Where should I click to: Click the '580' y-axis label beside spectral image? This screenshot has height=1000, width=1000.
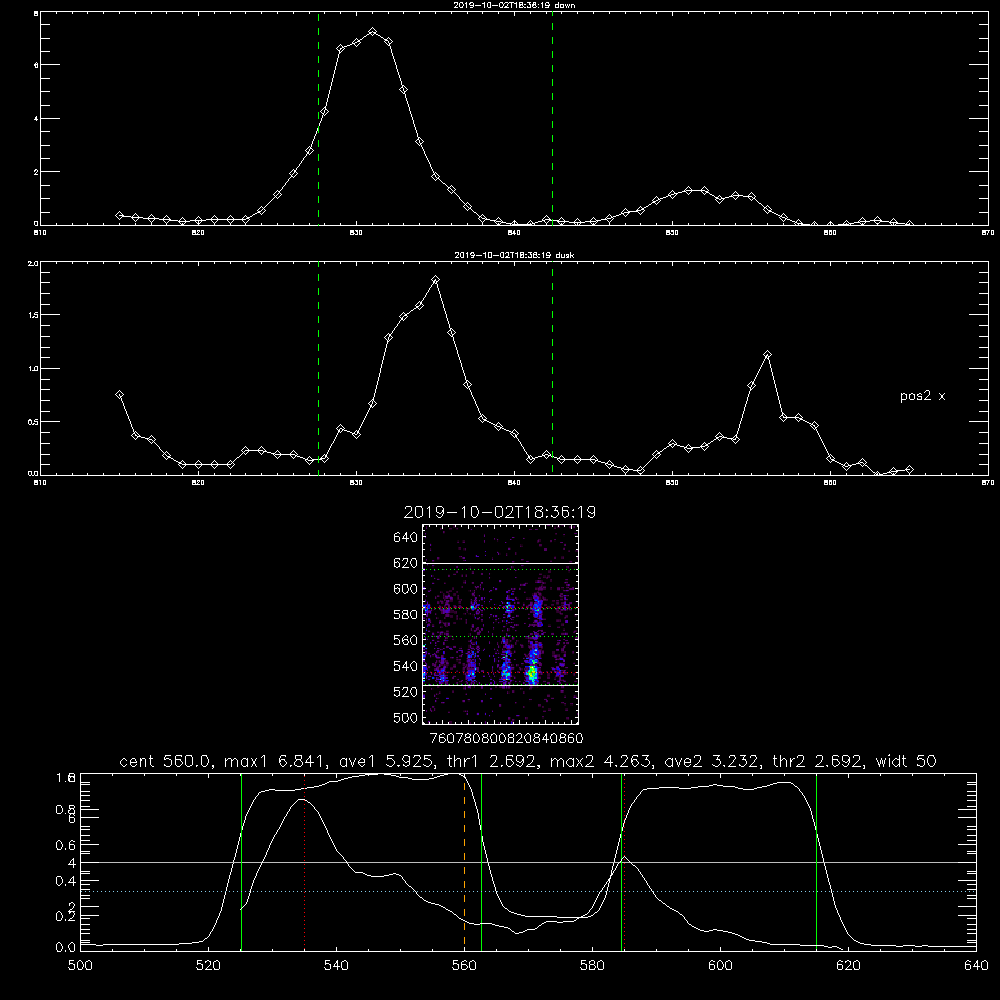coord(405,614)
